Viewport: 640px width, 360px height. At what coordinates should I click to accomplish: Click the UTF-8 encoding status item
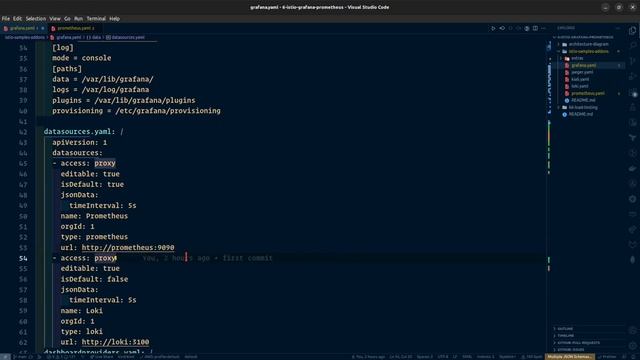pos(443,356)
